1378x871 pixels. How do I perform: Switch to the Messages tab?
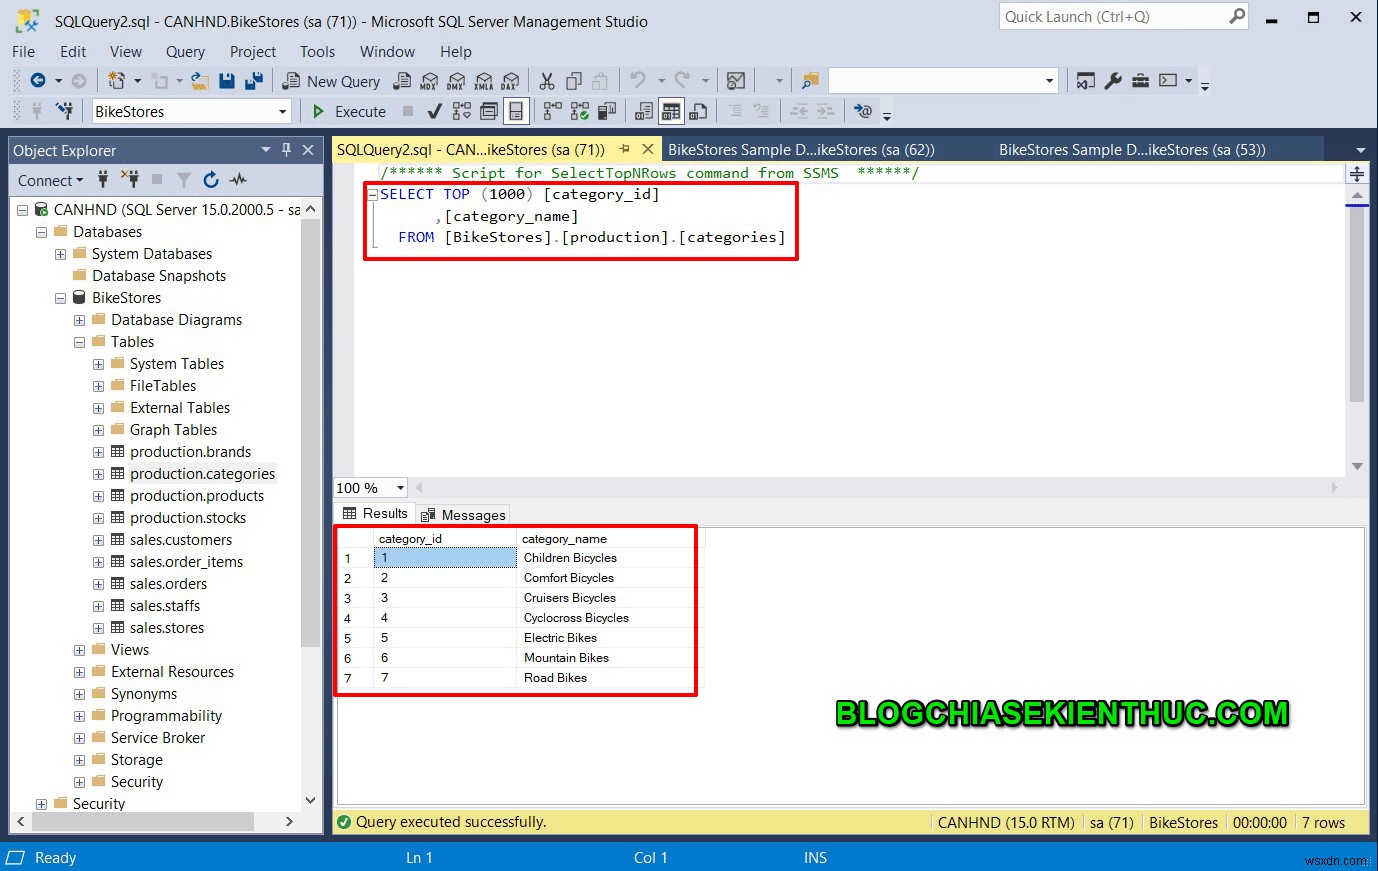coord(463,514)
